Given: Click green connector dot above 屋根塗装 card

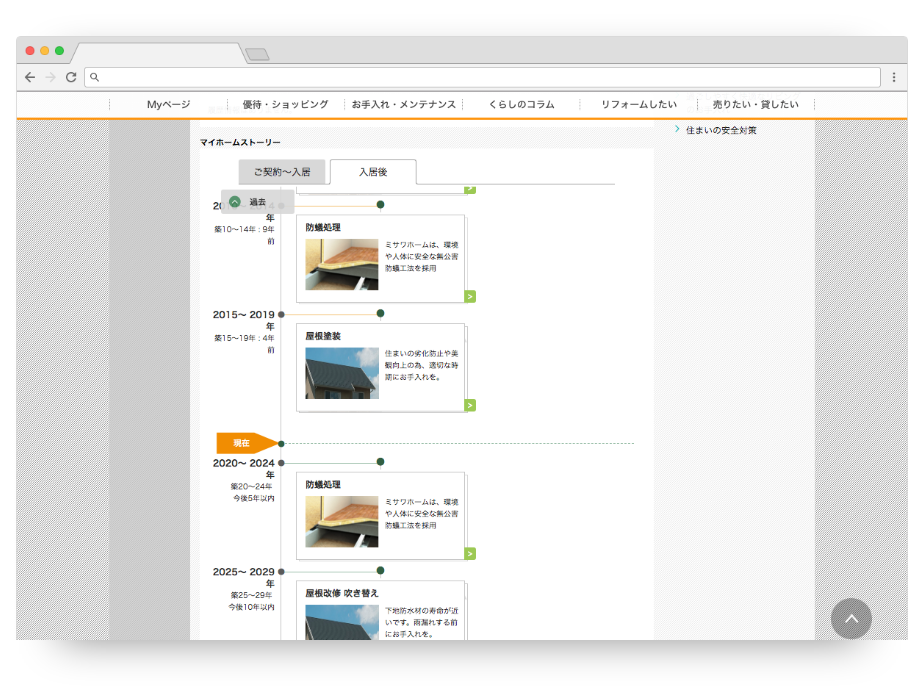Looking at the screenshot, I should 380,313.
